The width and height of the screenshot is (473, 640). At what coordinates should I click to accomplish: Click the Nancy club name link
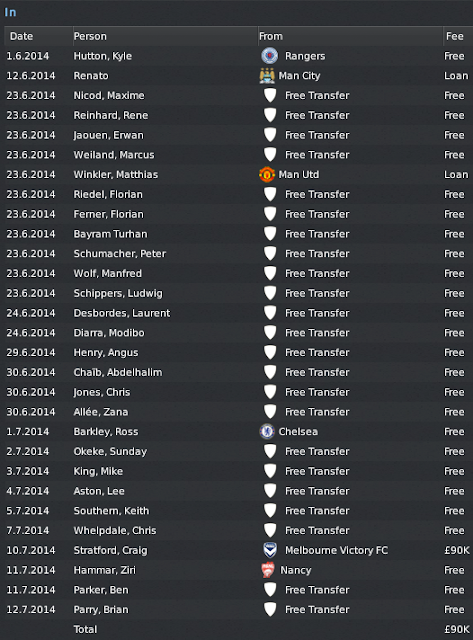pos(295,570)
